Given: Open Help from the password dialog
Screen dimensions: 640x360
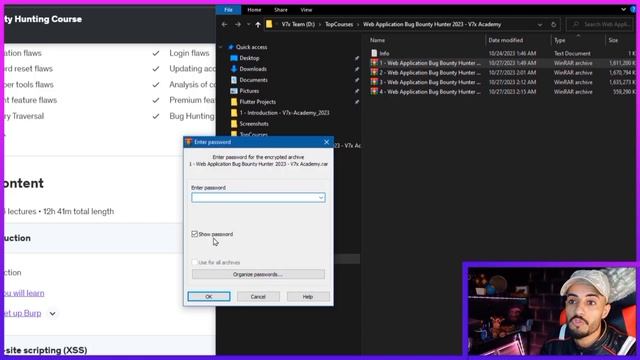Looking at the screenshot, I should click(x=308, y=296).
